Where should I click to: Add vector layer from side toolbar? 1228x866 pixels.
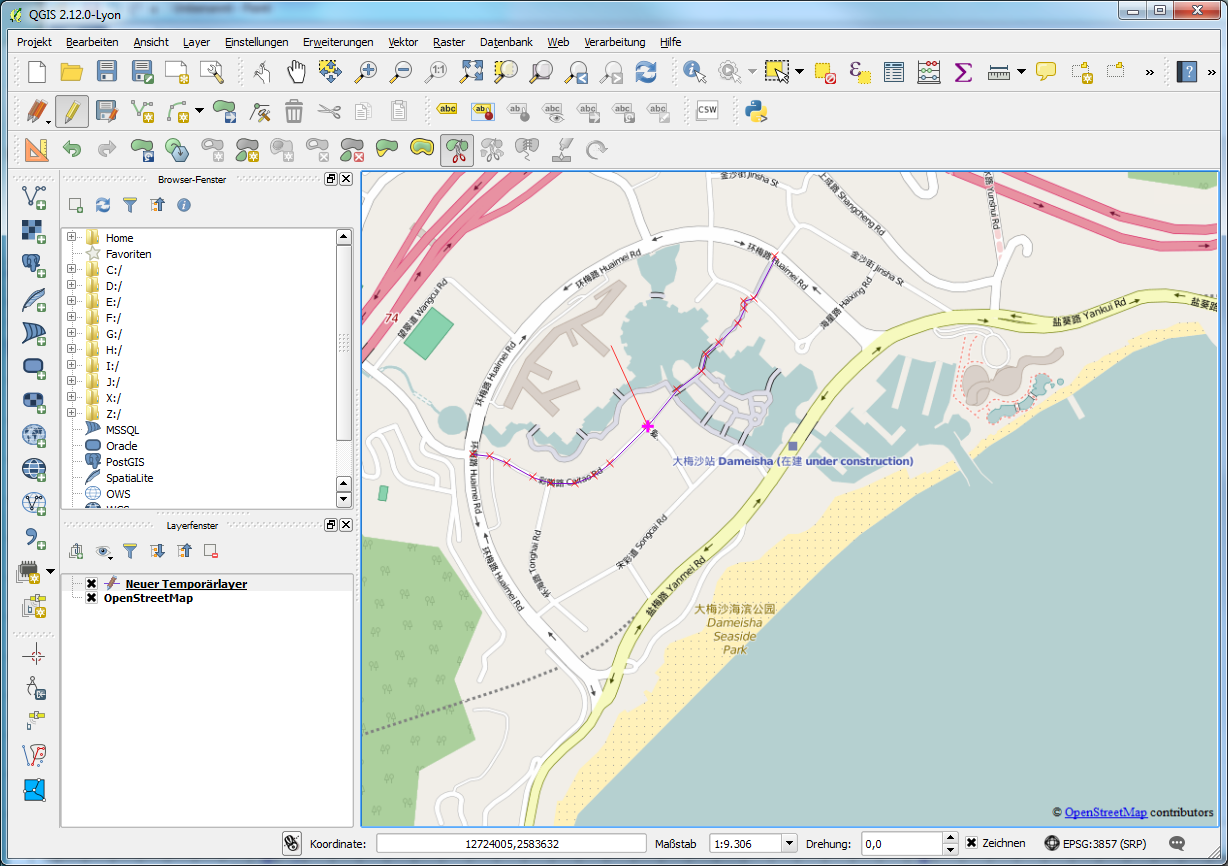(x=34, y=197)
